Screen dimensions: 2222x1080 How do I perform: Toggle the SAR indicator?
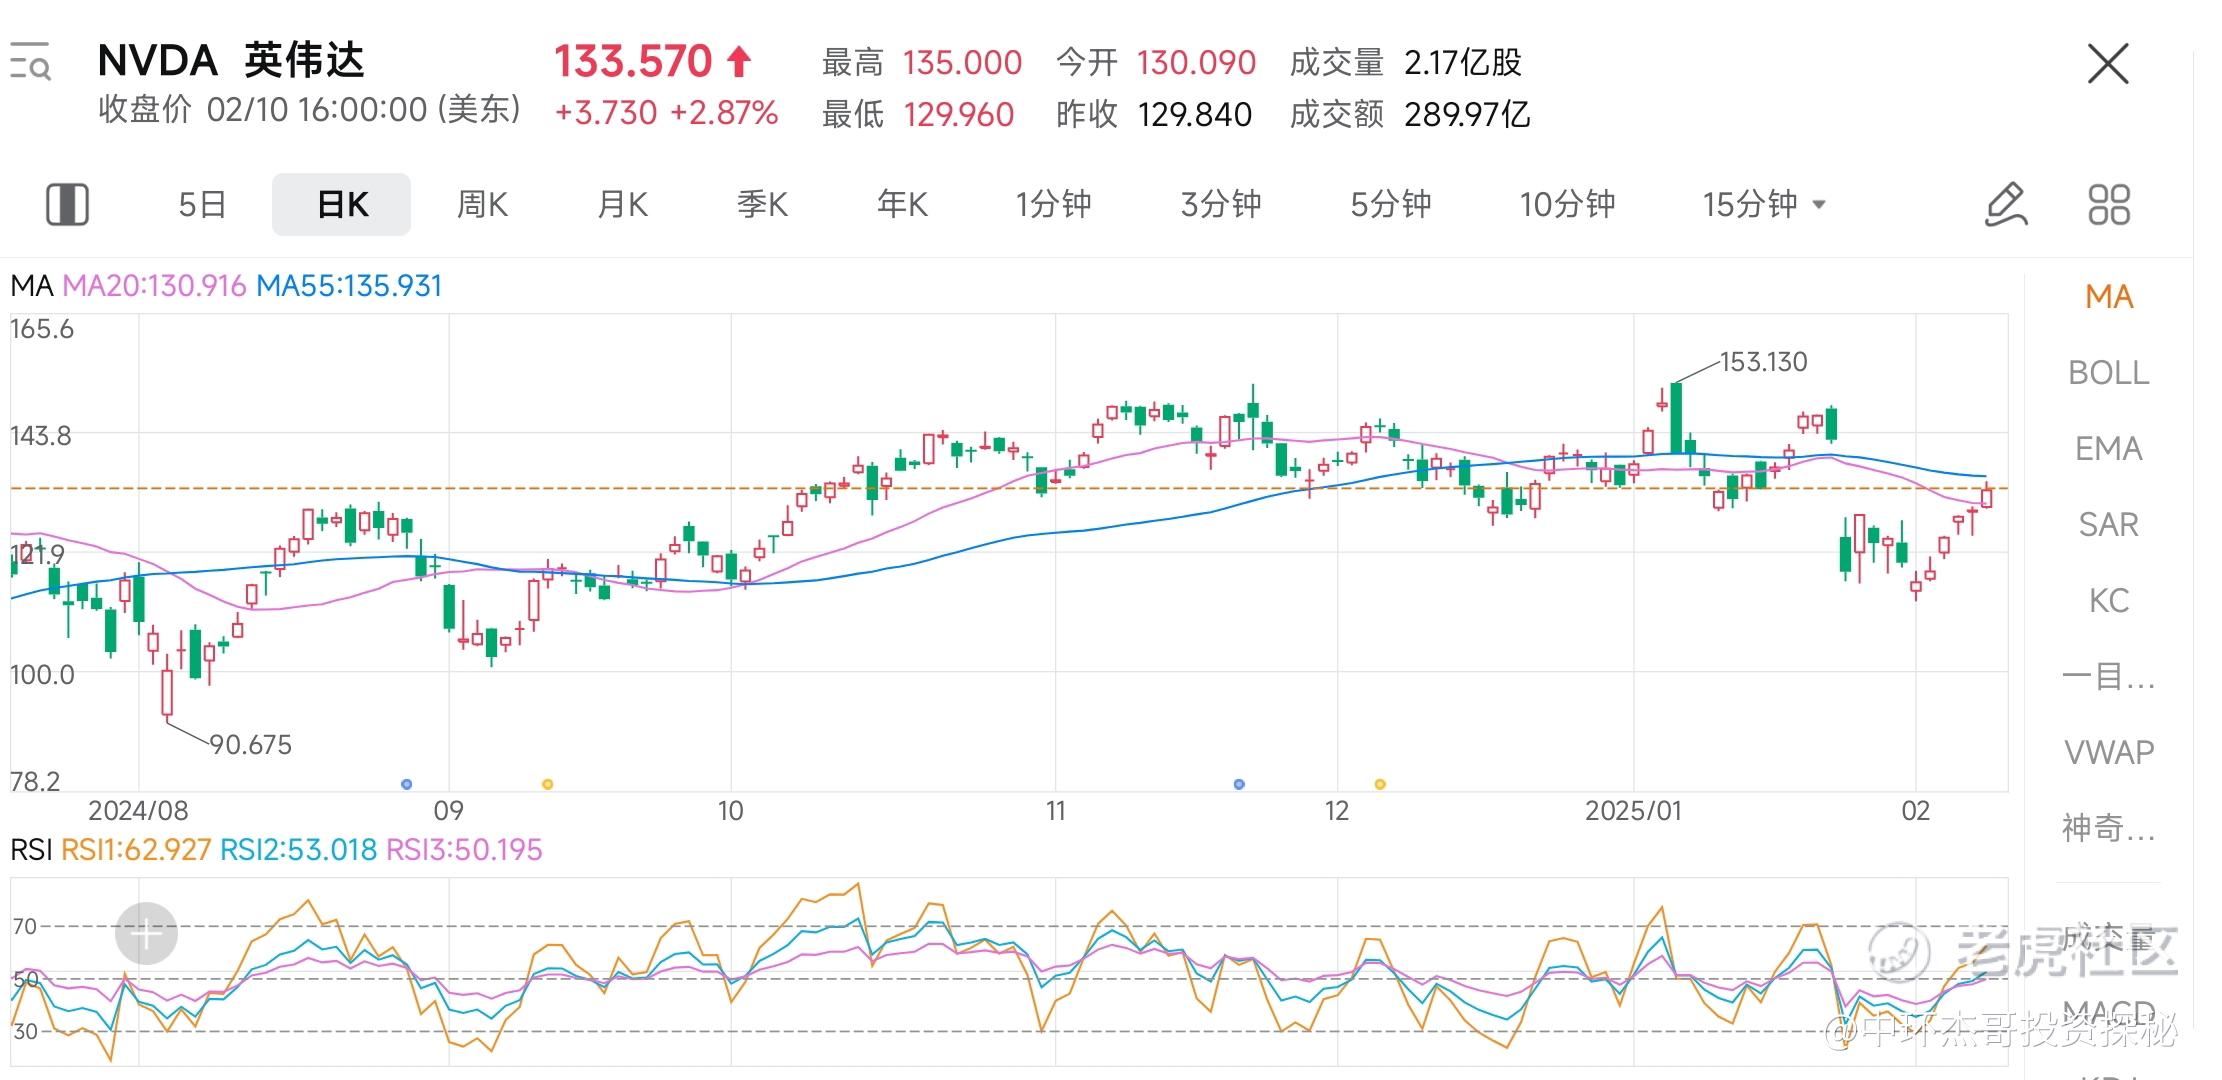[x=2108, y=524]
